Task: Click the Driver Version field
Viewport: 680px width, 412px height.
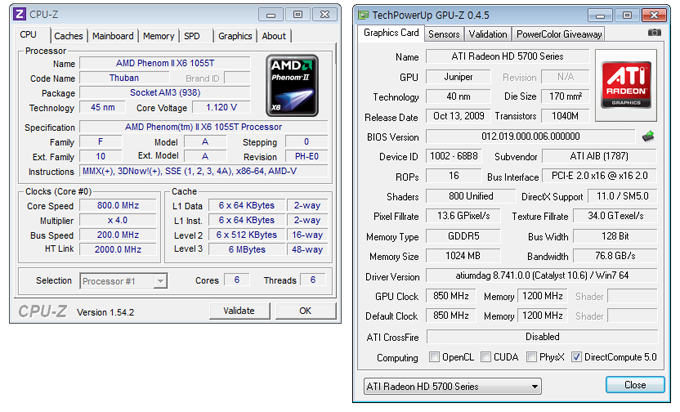Action: (x=542, y=275)
